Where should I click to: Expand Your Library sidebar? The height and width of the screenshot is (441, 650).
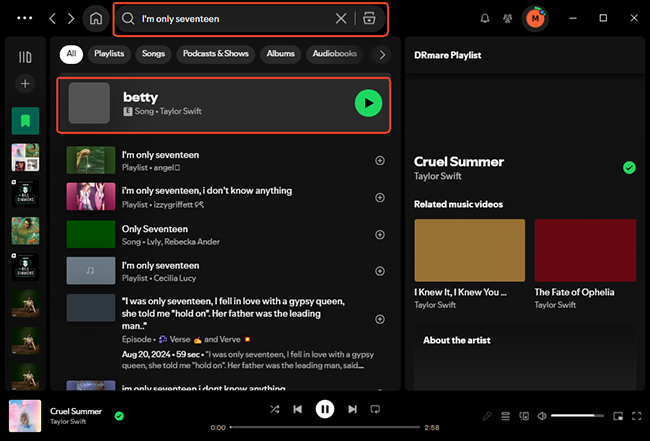pos(25,57)
